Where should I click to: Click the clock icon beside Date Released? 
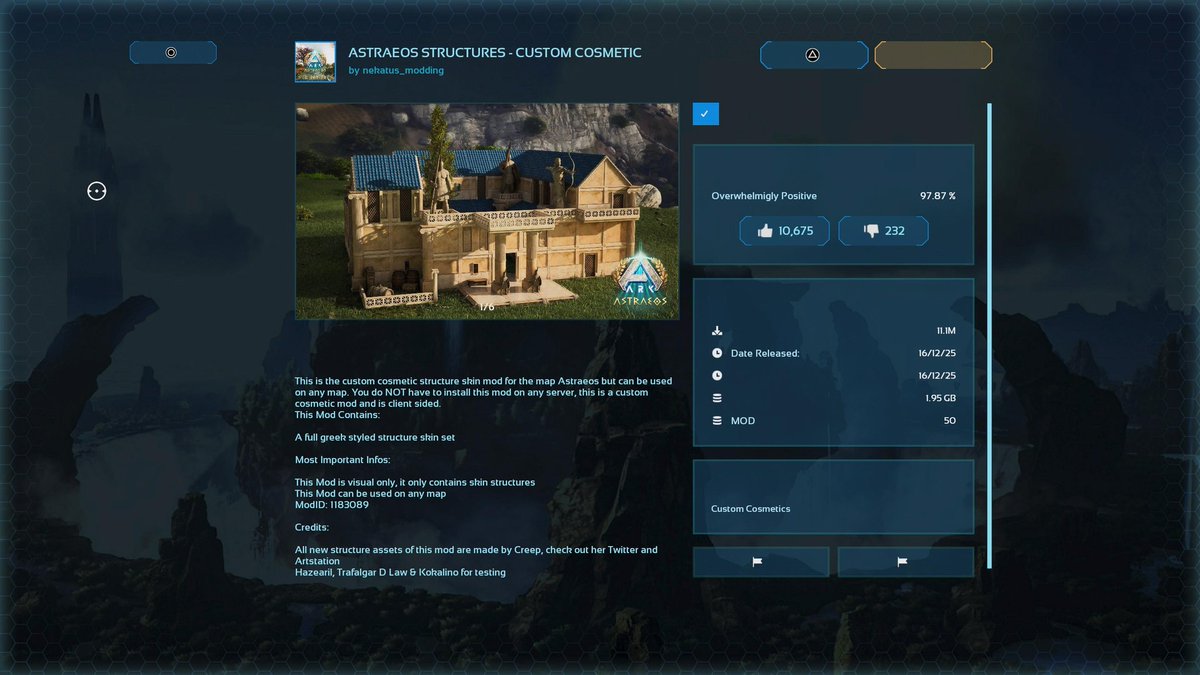point(717,353)
